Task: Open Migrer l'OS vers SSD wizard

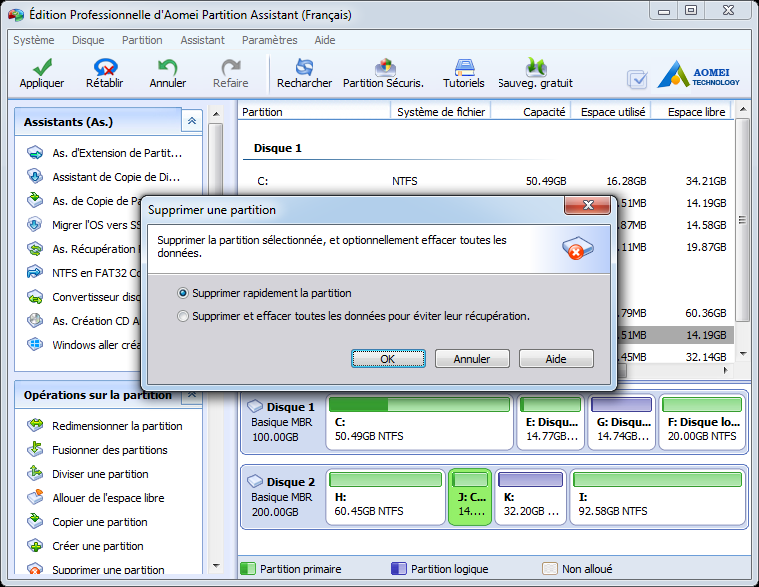Action: click(x=83, y=225)
